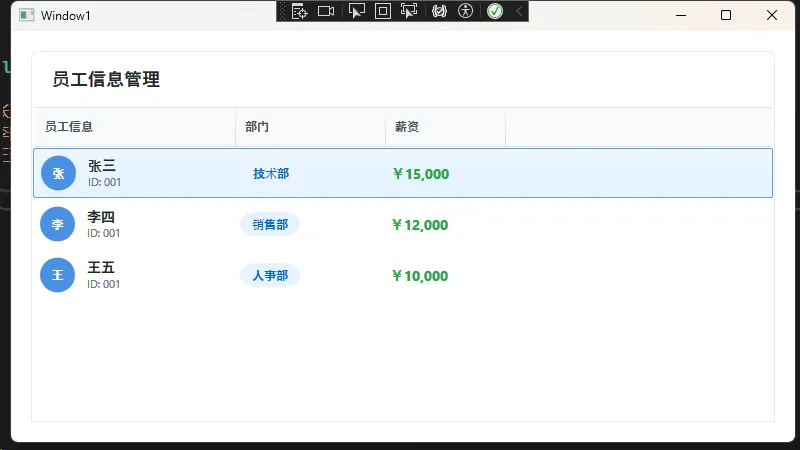Viewport: 800px width, 450px height.
Task: Open Live Visual Tree from debug toolbar
Action: pyautogui.click(x=299, y=11)
